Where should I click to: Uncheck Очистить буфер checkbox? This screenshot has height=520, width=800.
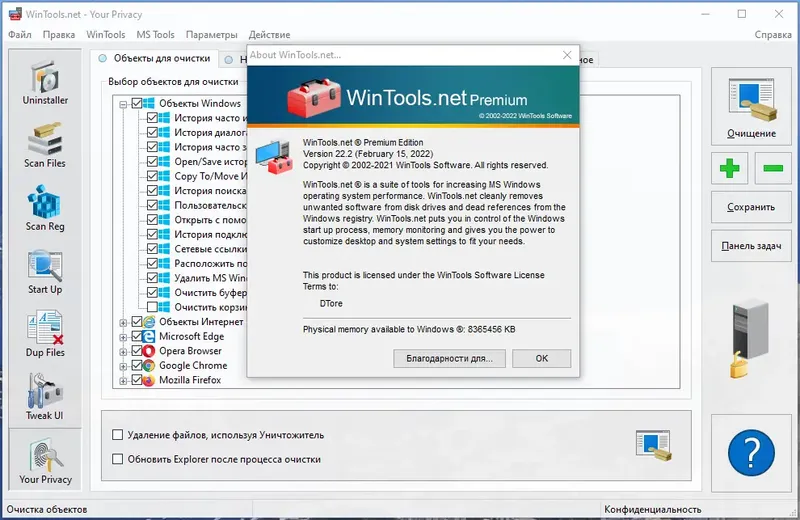point(152,292)
